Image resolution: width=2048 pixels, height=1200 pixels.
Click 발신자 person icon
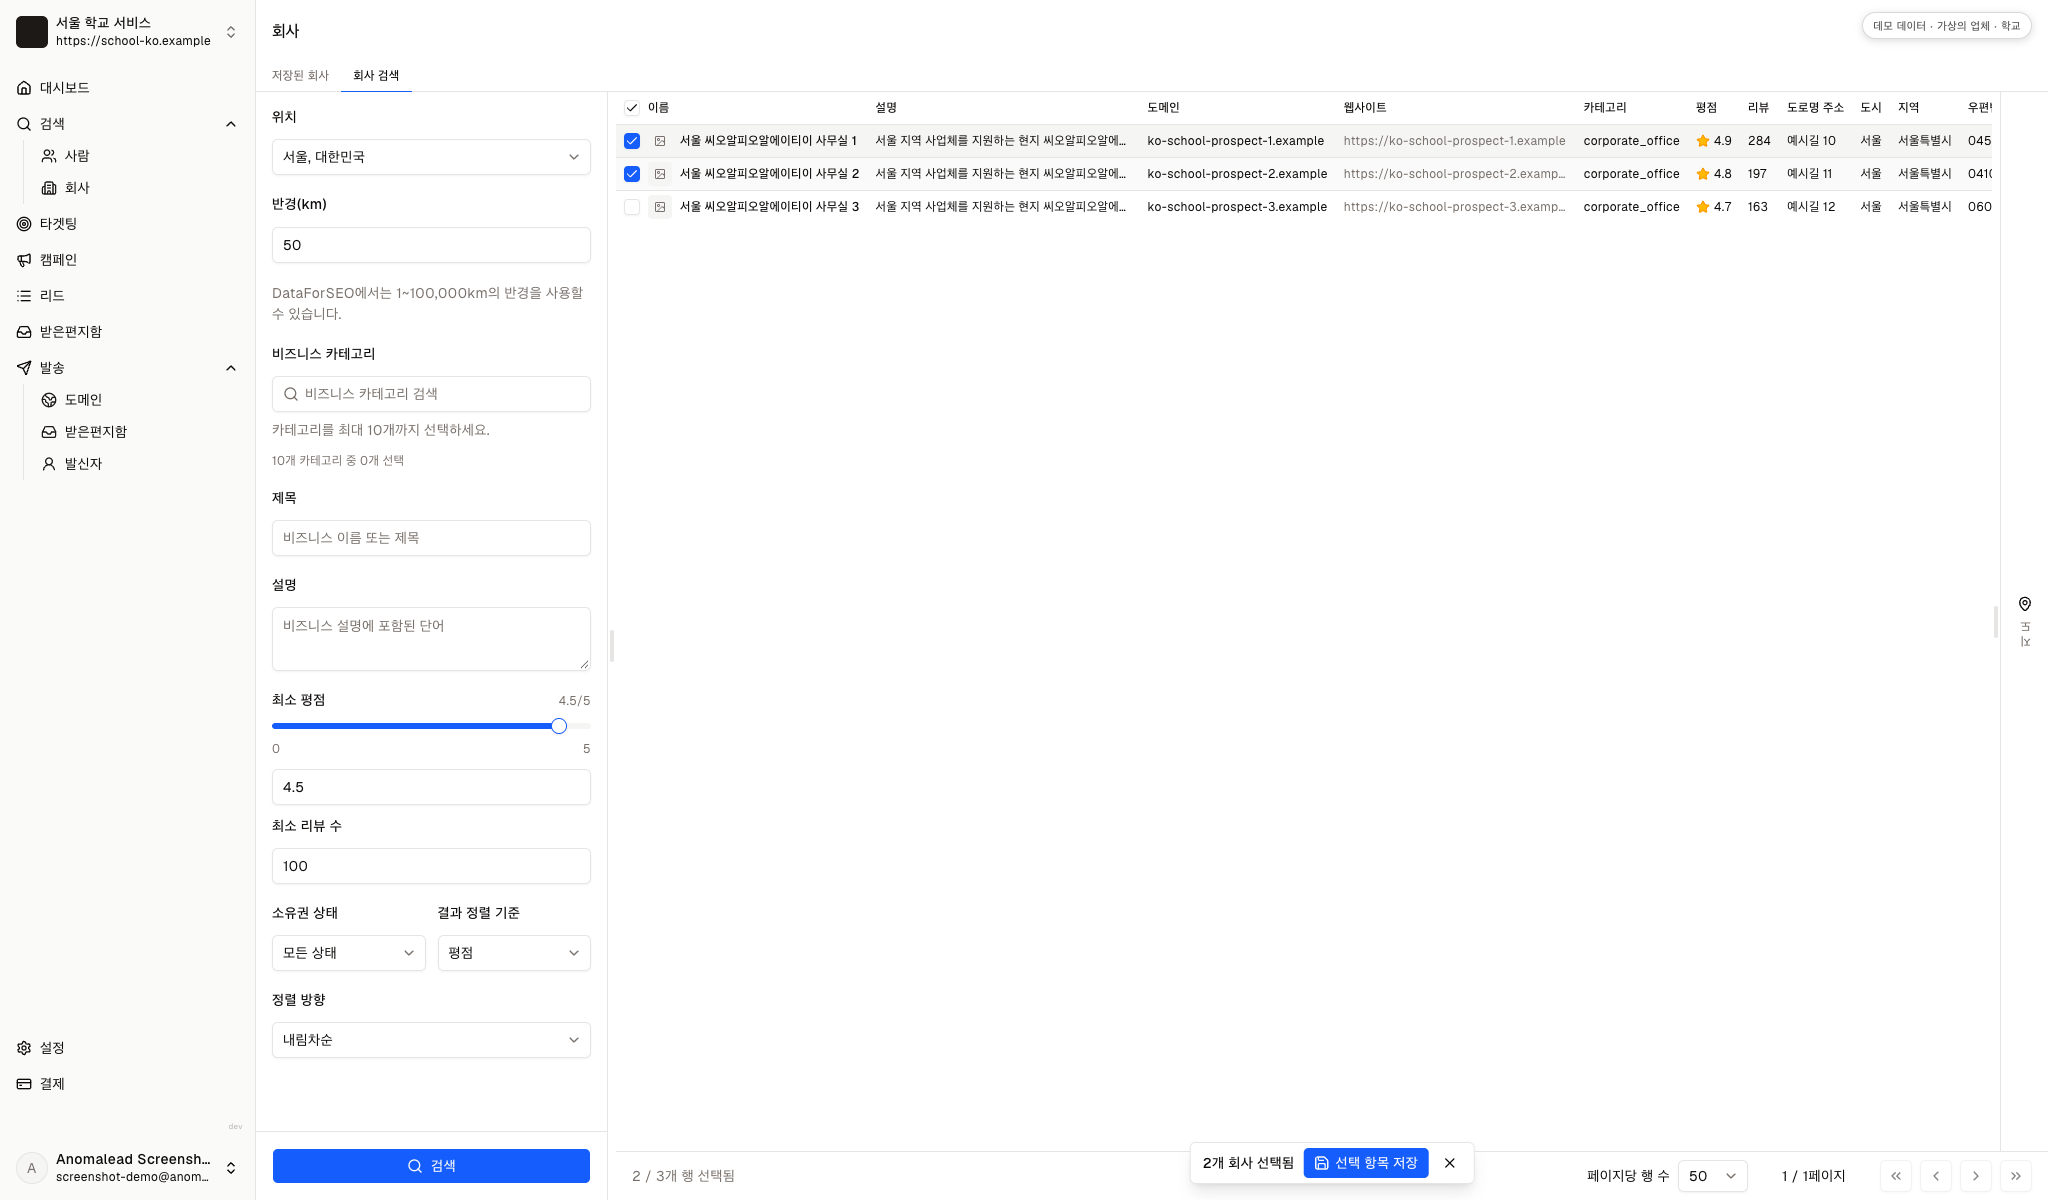point(49,464)
